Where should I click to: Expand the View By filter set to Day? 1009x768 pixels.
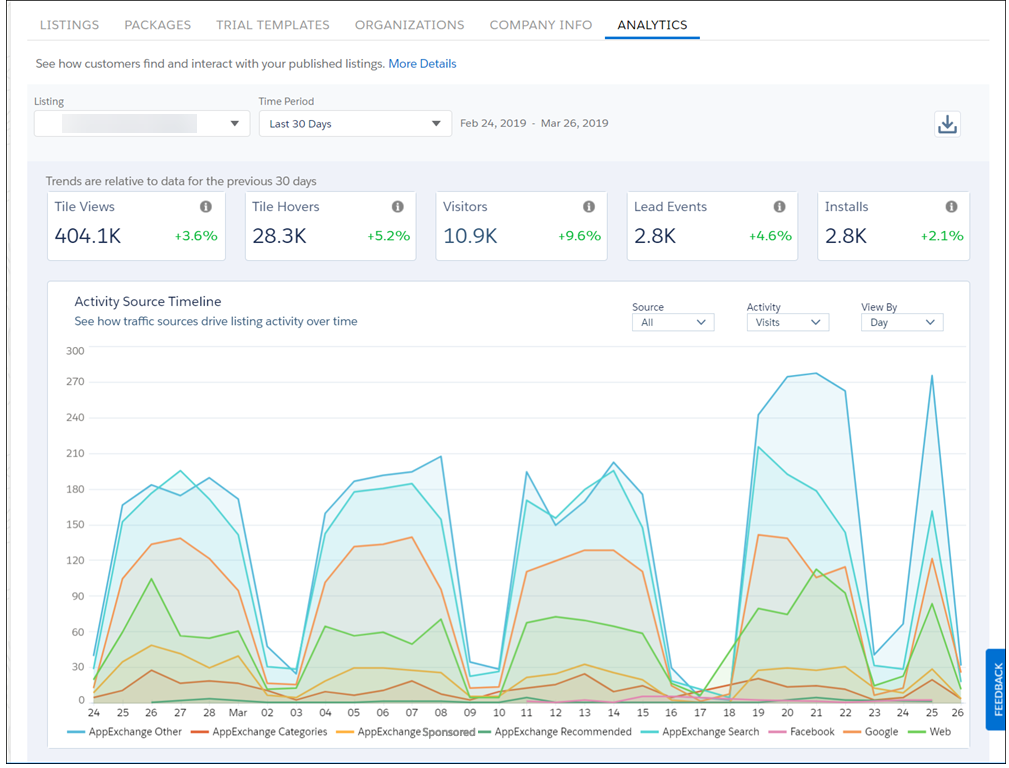(x=902, y=323)
